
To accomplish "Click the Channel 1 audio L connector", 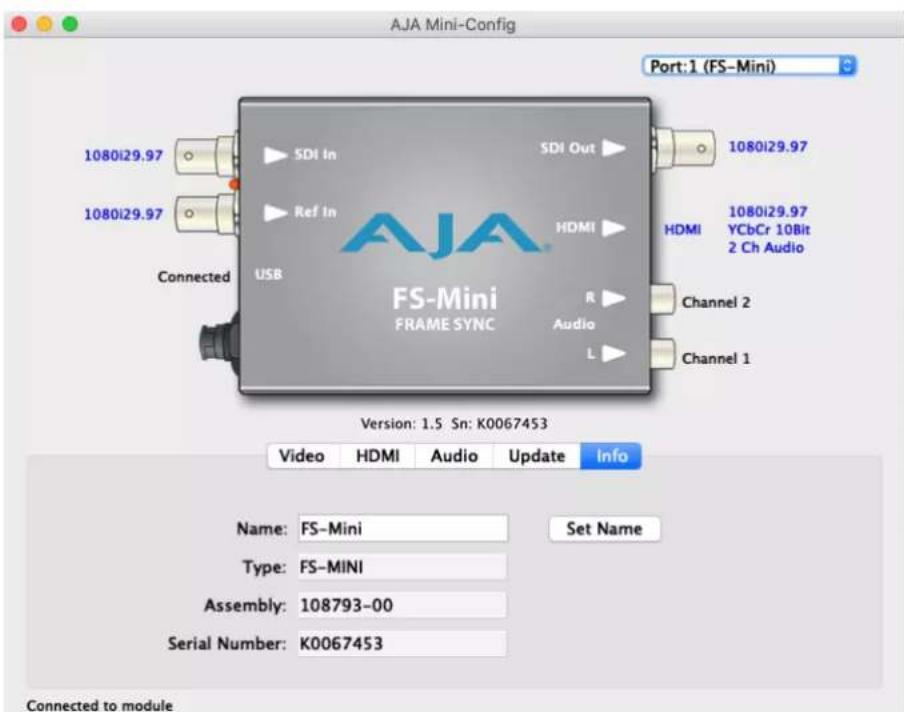I will coord(662,353).
